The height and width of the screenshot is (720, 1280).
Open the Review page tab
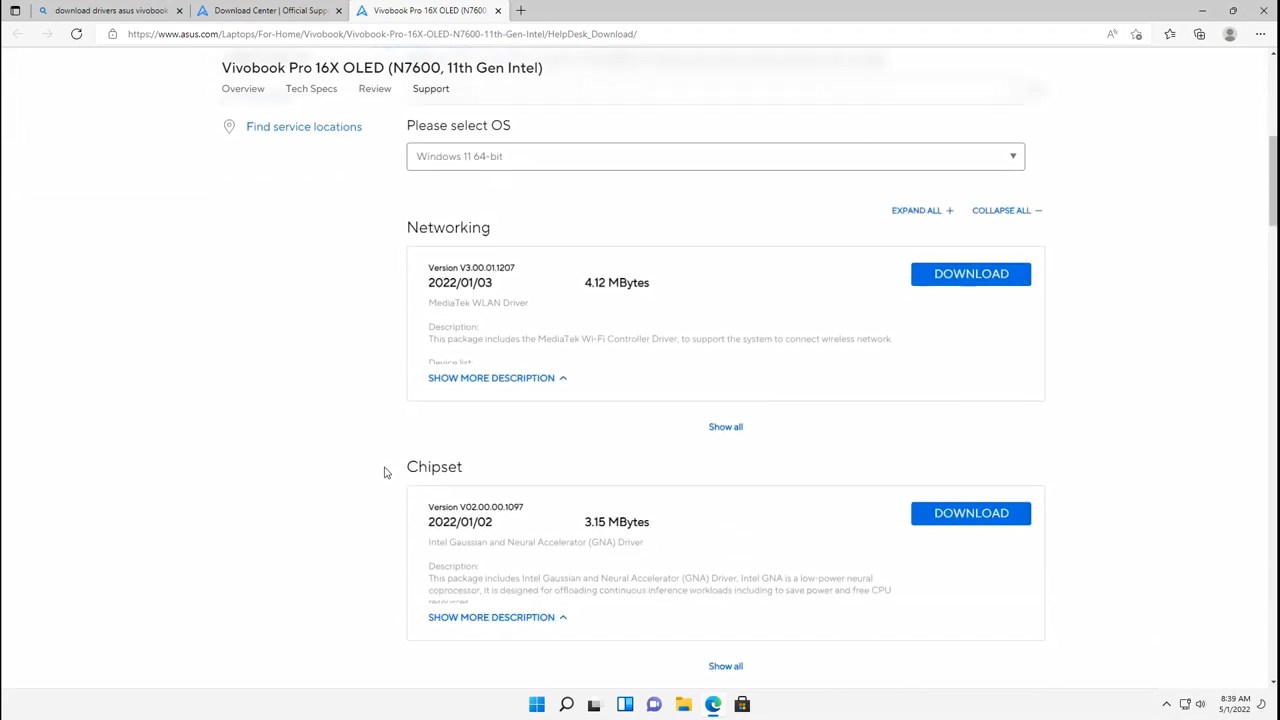coord(375,89)
